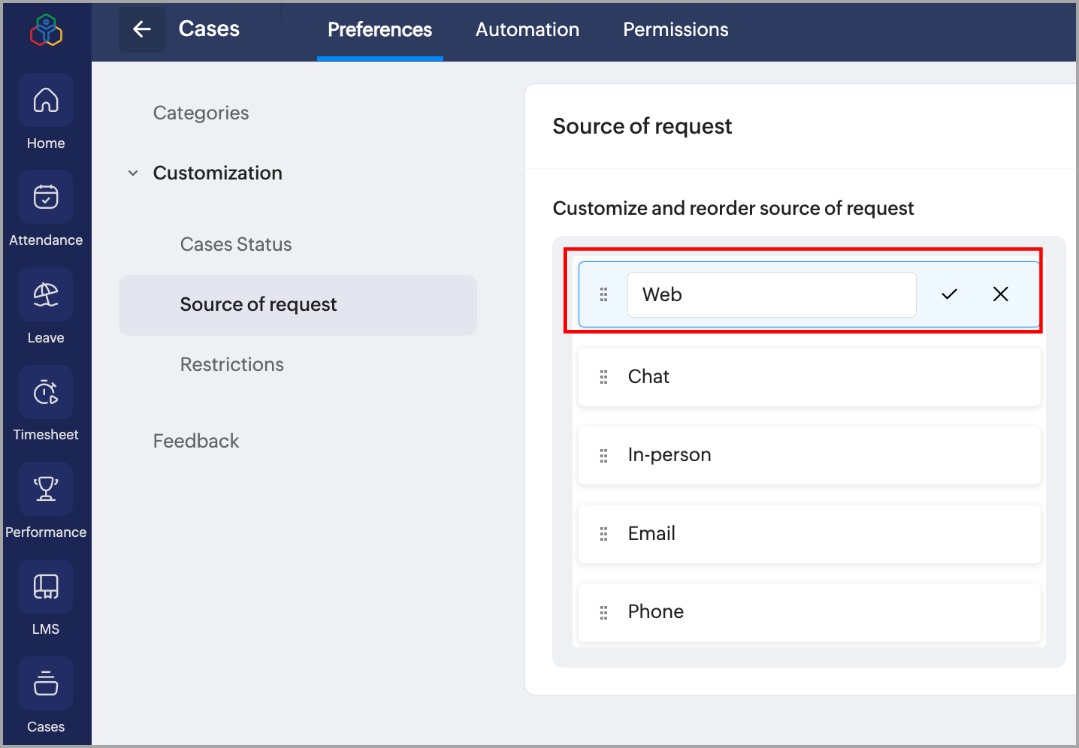Viewport: 1079px width, 748px height.
Task: Confirm the Web source edit with checkmark
Action: (949, 294)
